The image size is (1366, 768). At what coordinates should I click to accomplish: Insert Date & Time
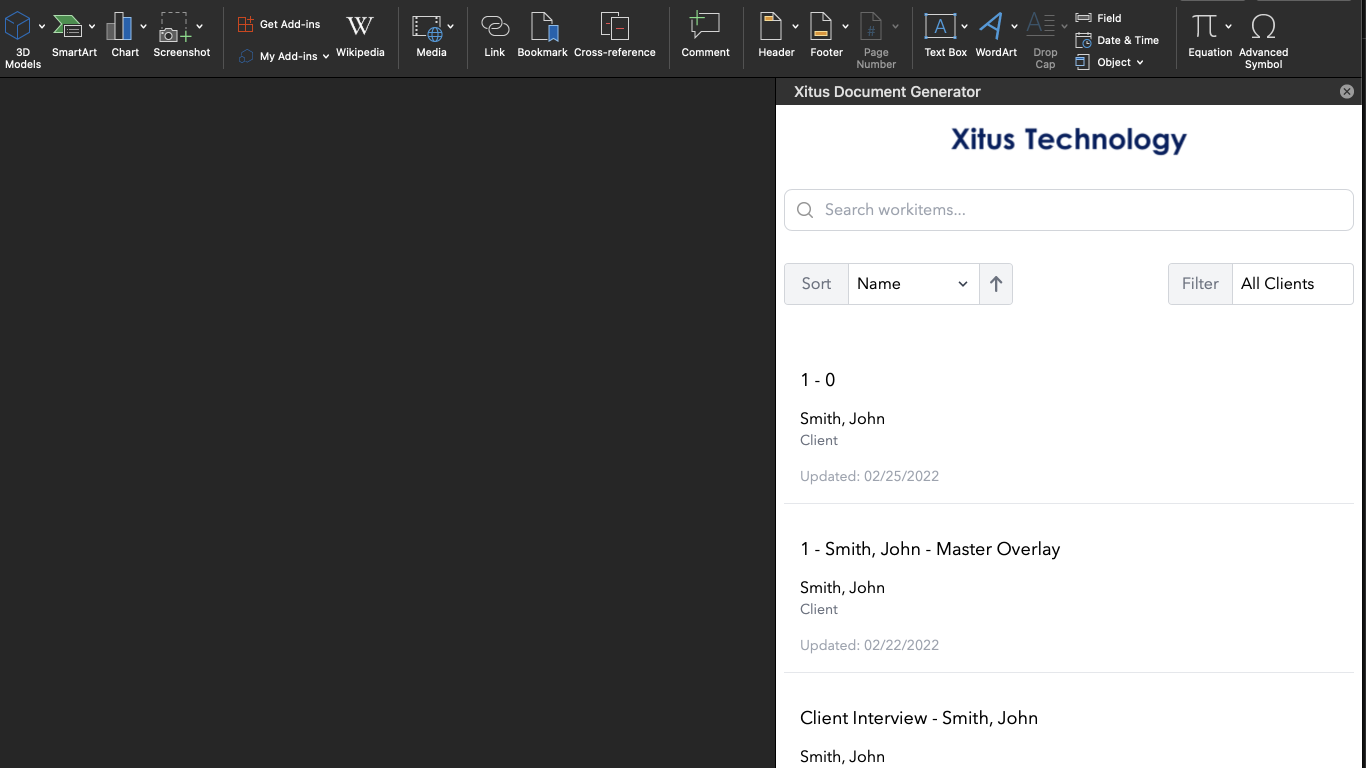(1117, 40)
